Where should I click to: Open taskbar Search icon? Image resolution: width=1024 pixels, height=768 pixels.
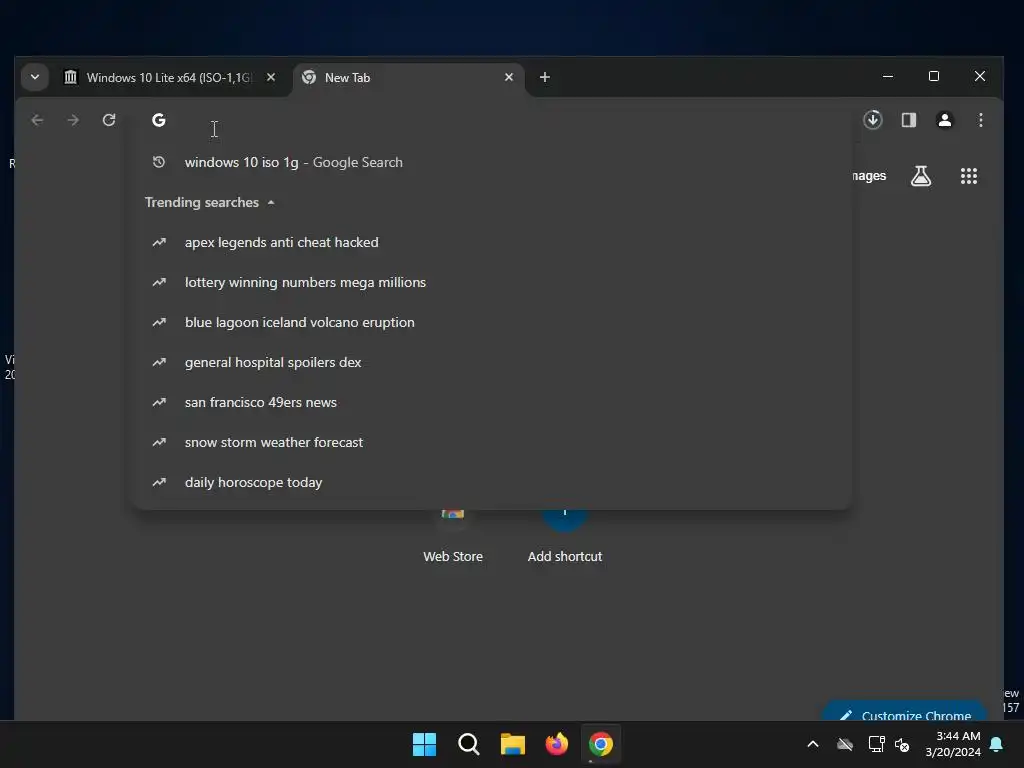[x=469, y=744]
